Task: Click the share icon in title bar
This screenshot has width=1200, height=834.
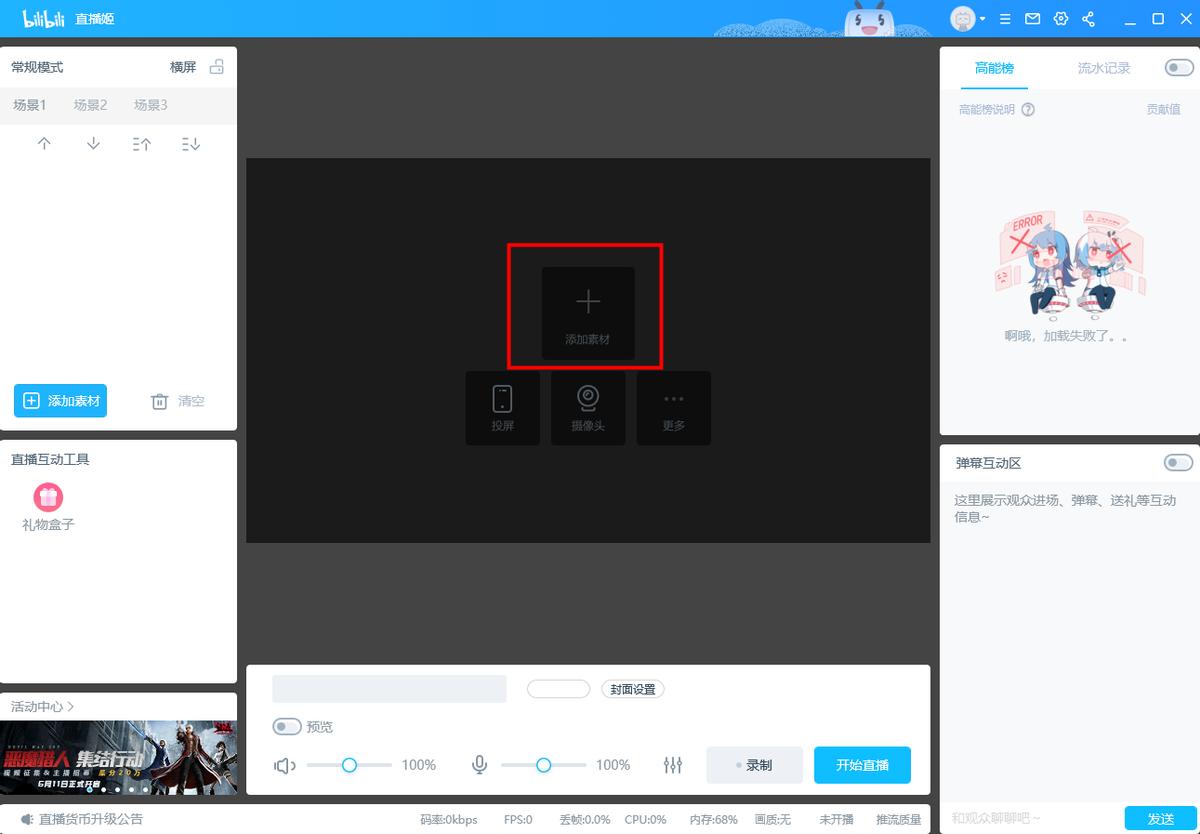Action: pos(1089,19)
